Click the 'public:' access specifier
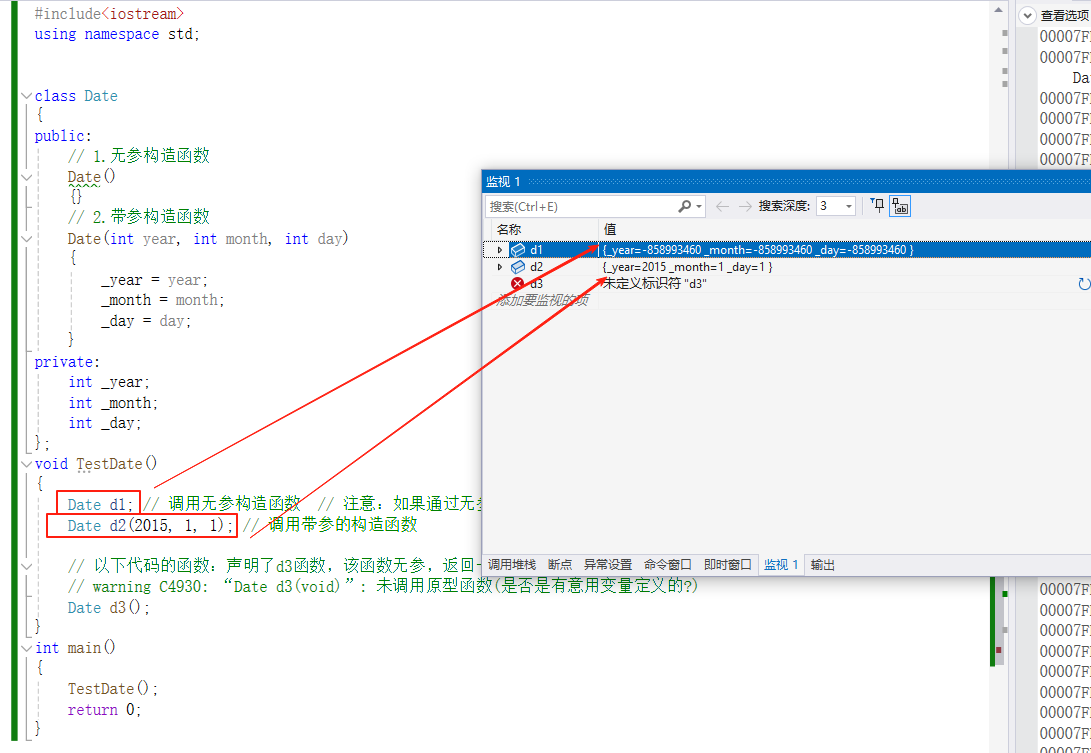 click(63, 136)
